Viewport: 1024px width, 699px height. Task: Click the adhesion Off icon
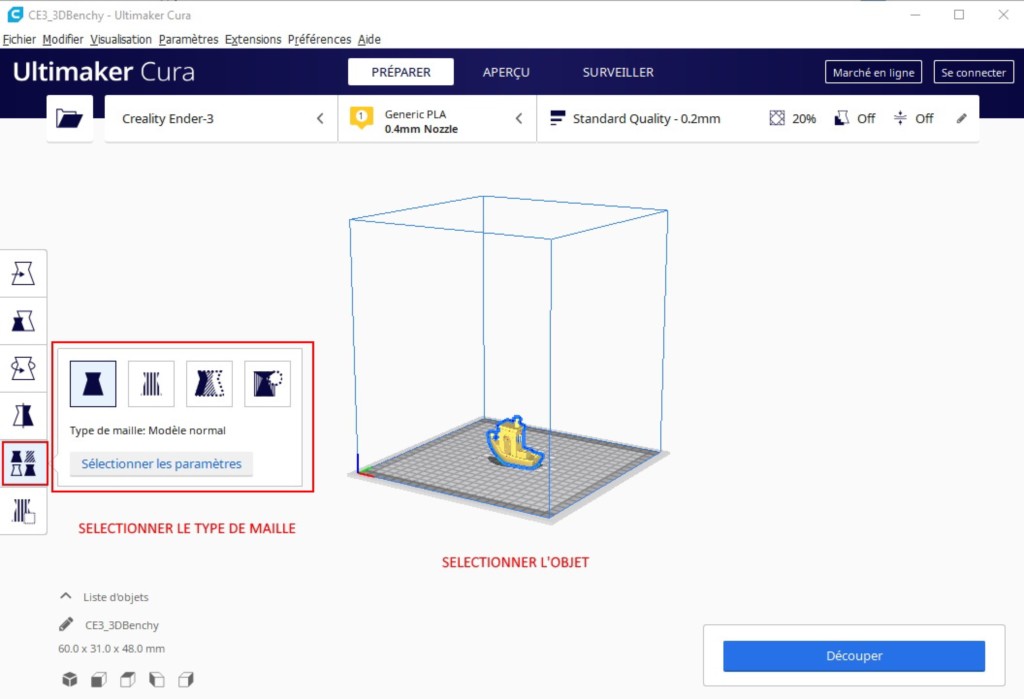coord(900,118)
